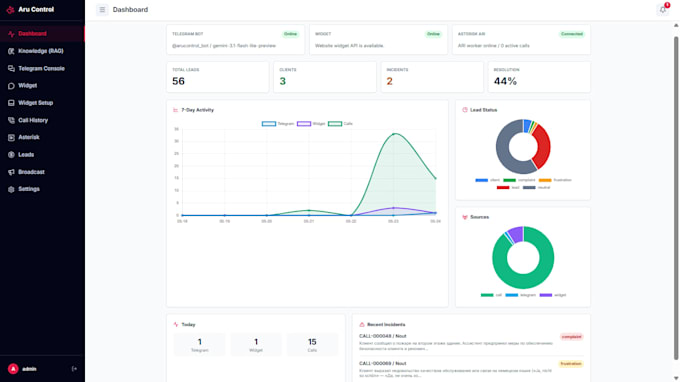
Task: Toggle the Widget series in chart legend
Action: 311,124
